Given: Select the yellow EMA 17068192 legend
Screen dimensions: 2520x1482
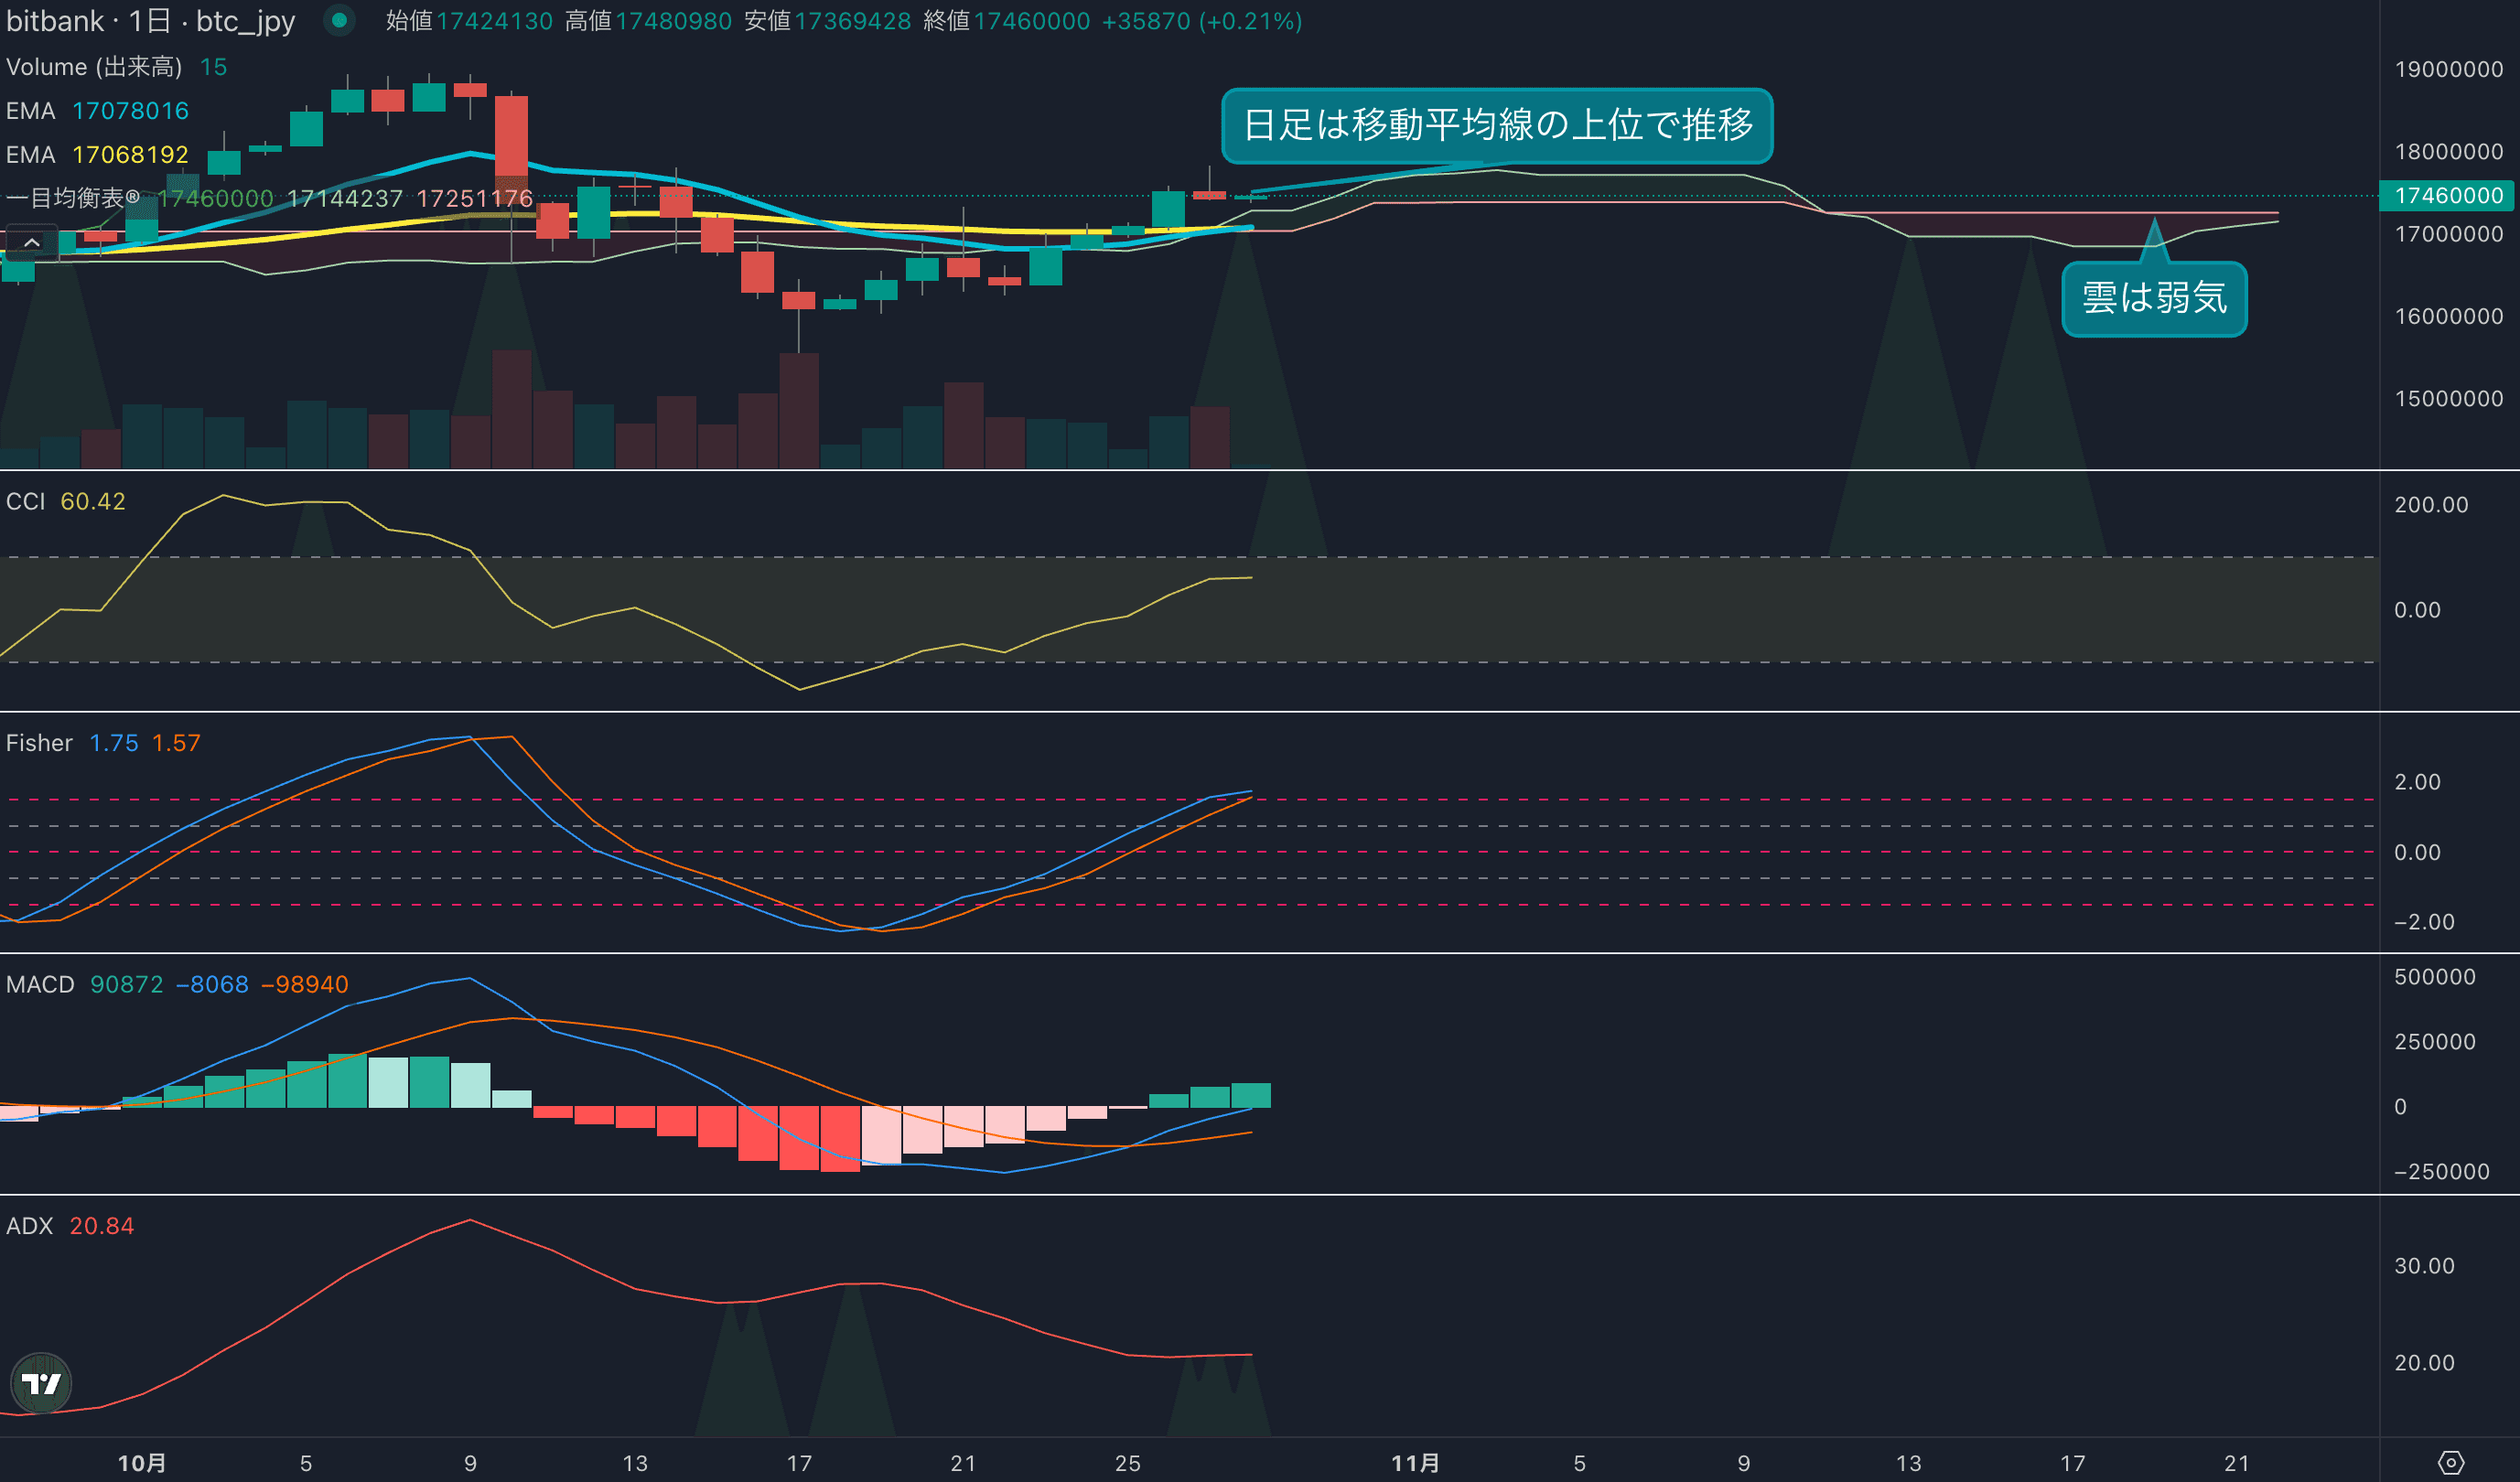Looking at the screenshot, I should point(98,155).
